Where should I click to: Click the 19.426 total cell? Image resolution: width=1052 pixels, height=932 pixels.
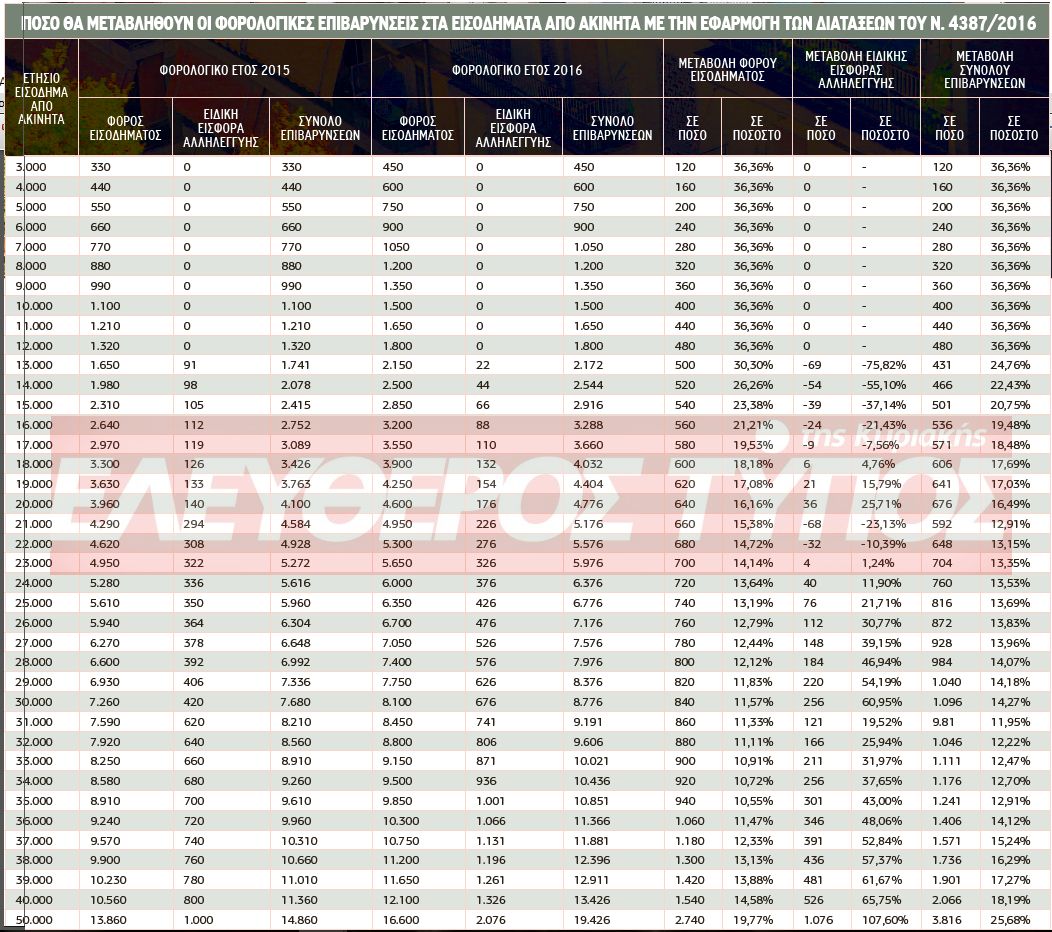pyautogui.click(x=590, y=920)
